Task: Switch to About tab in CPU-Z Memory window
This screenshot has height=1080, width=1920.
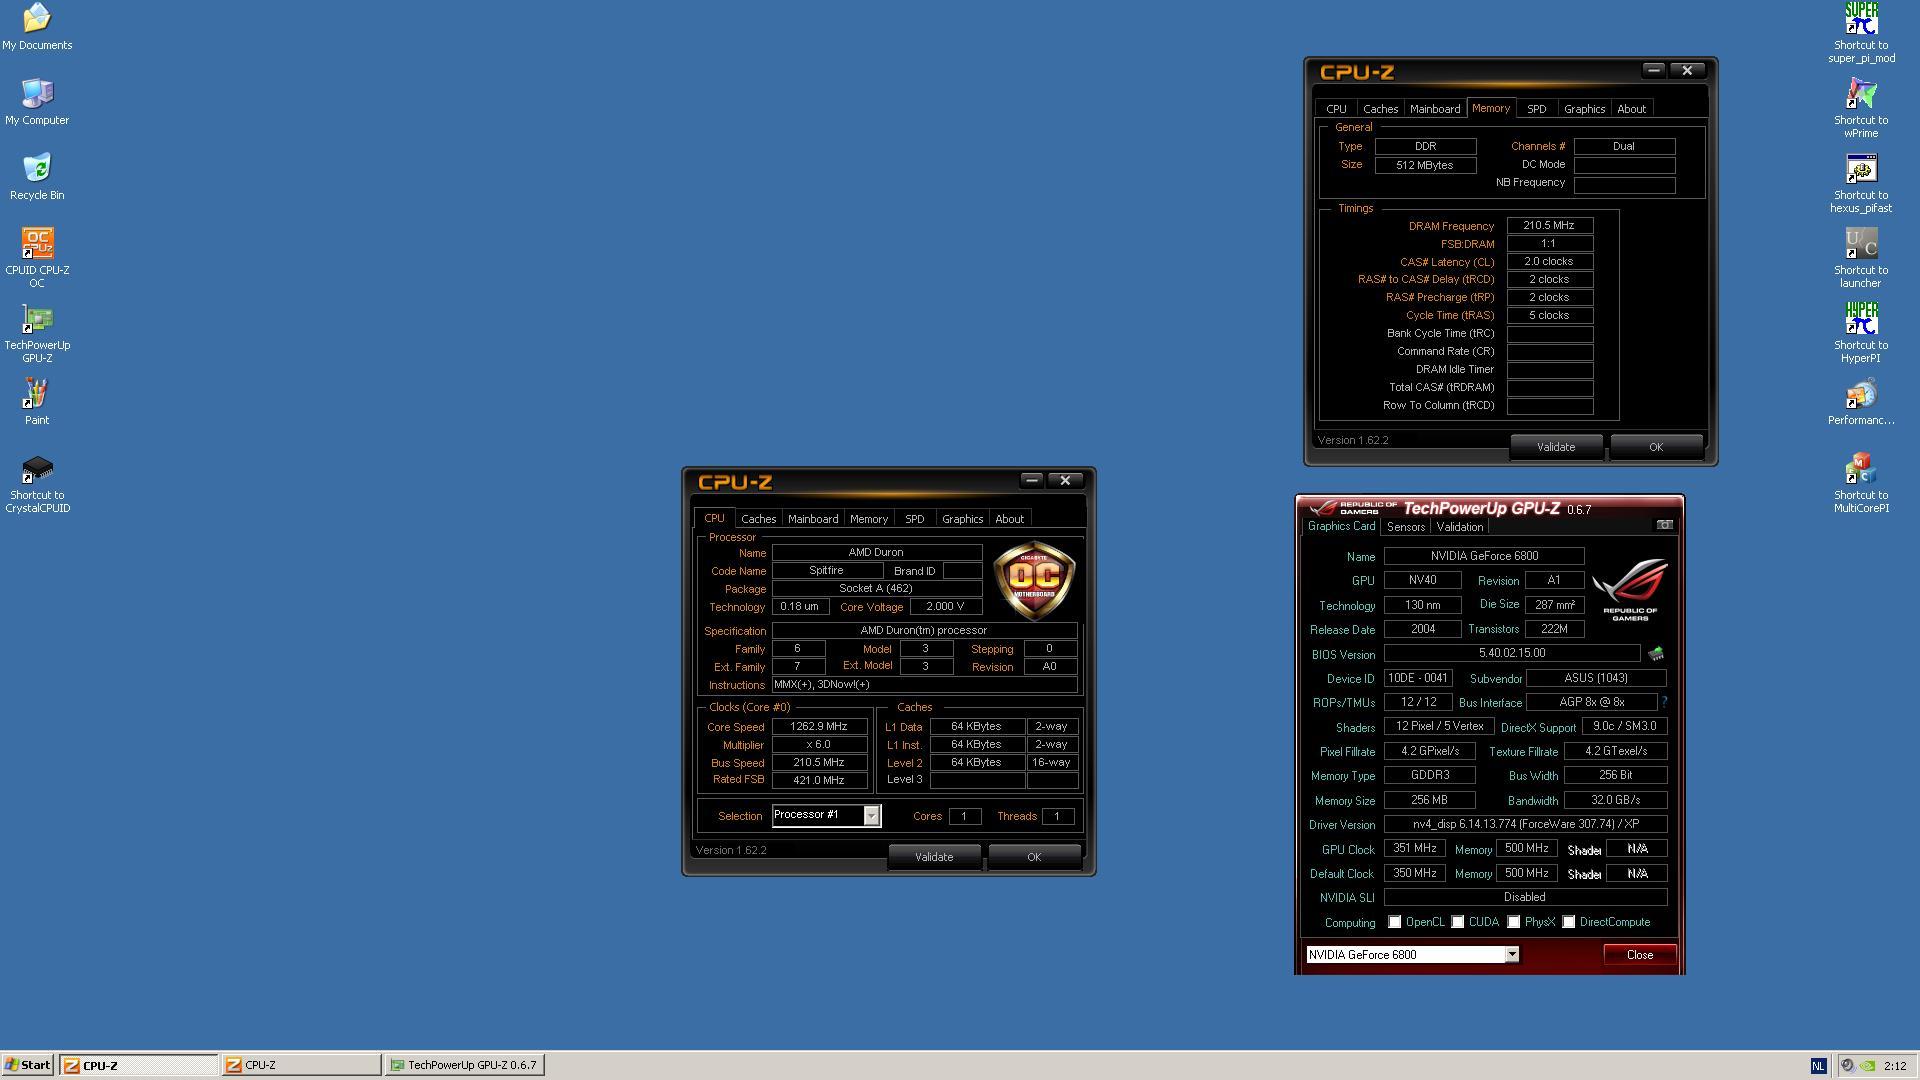Action: click(x=1631, y=109)
